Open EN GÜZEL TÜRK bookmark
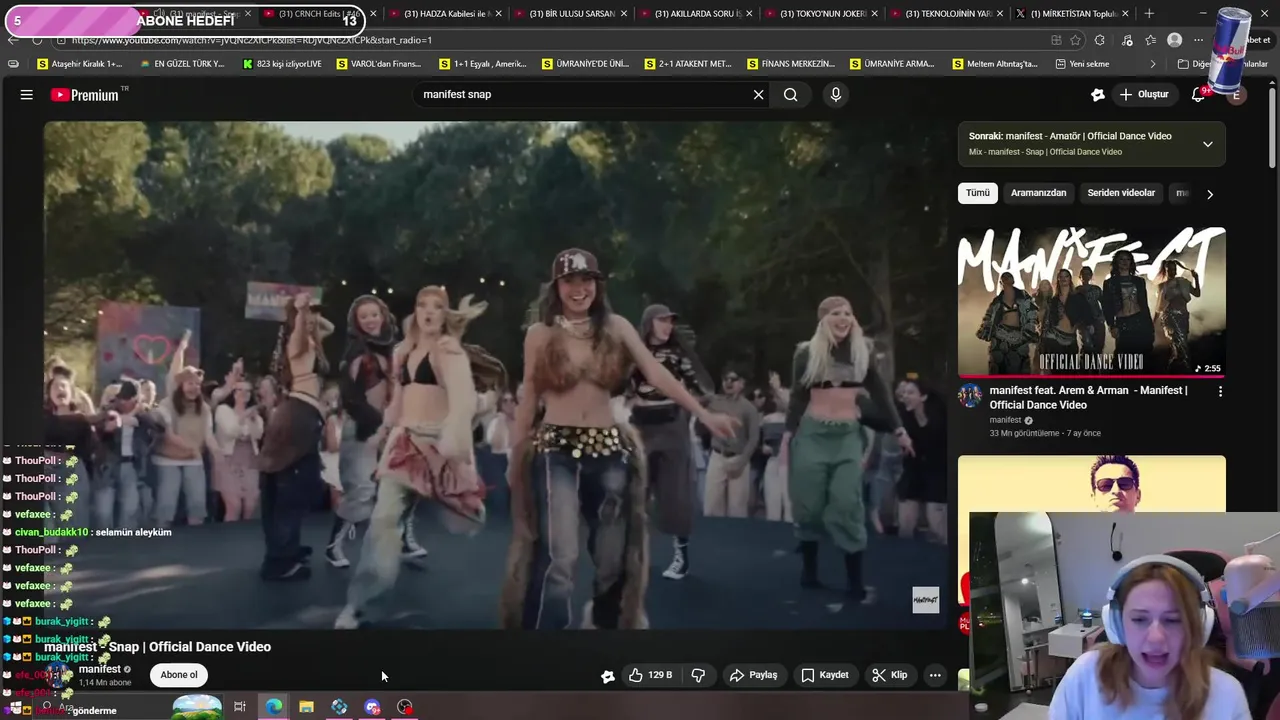The width and height of the screenshot is (1280, 720). tap(182, 64)
